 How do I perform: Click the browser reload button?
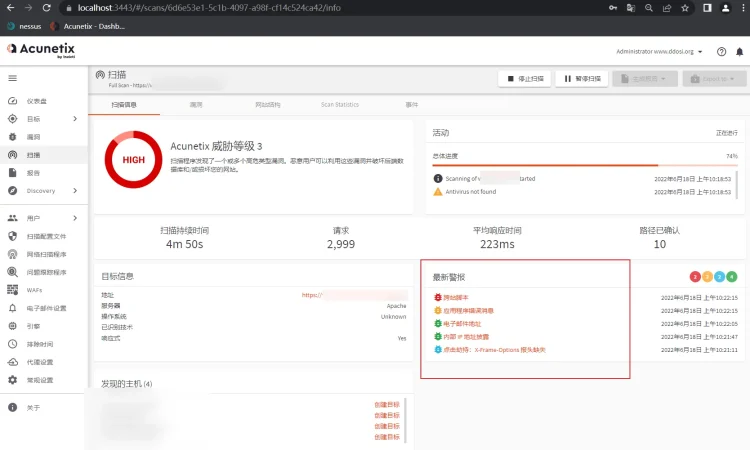click(x=46, y=8)
